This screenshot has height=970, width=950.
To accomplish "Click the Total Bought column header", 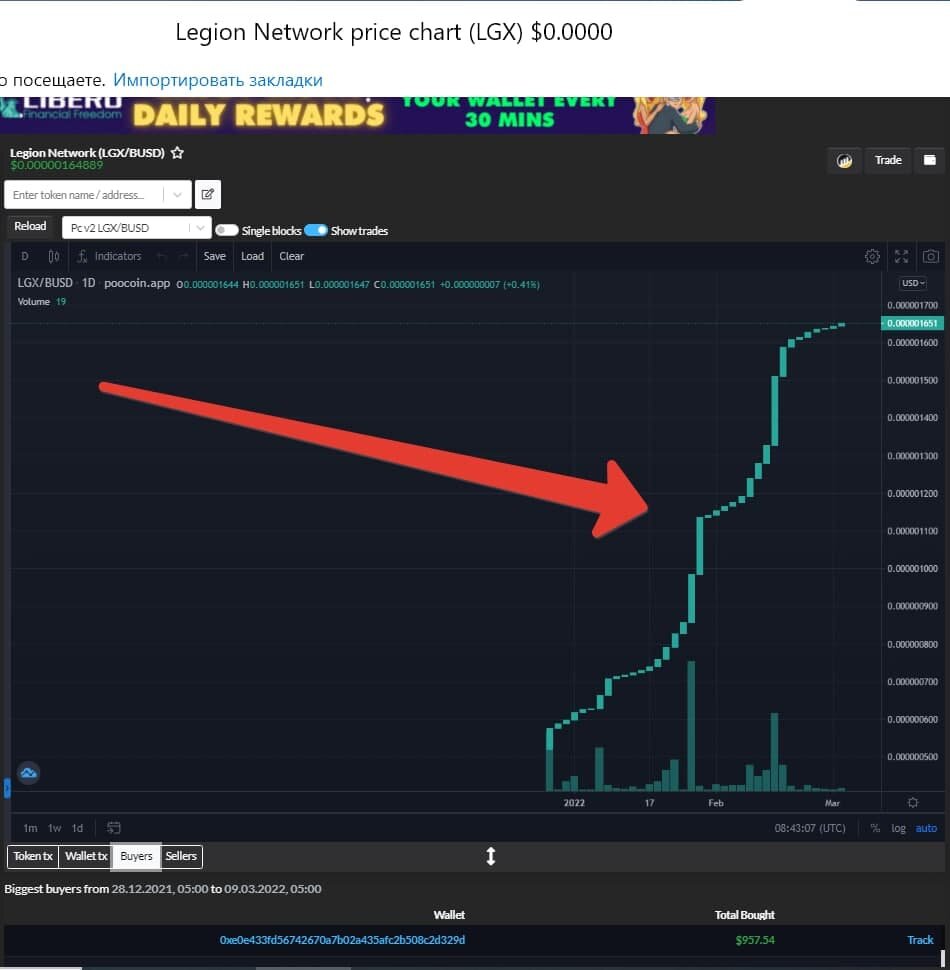I will 745,914.
